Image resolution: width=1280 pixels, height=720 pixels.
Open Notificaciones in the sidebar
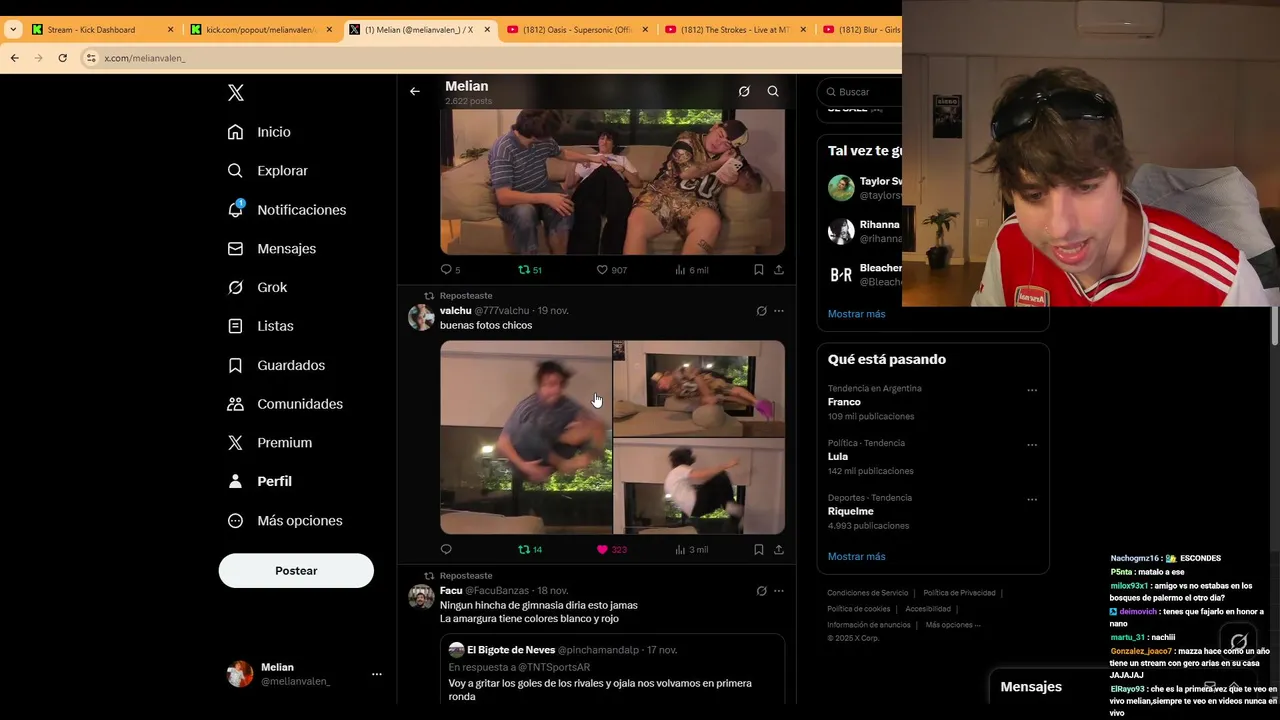286,210
